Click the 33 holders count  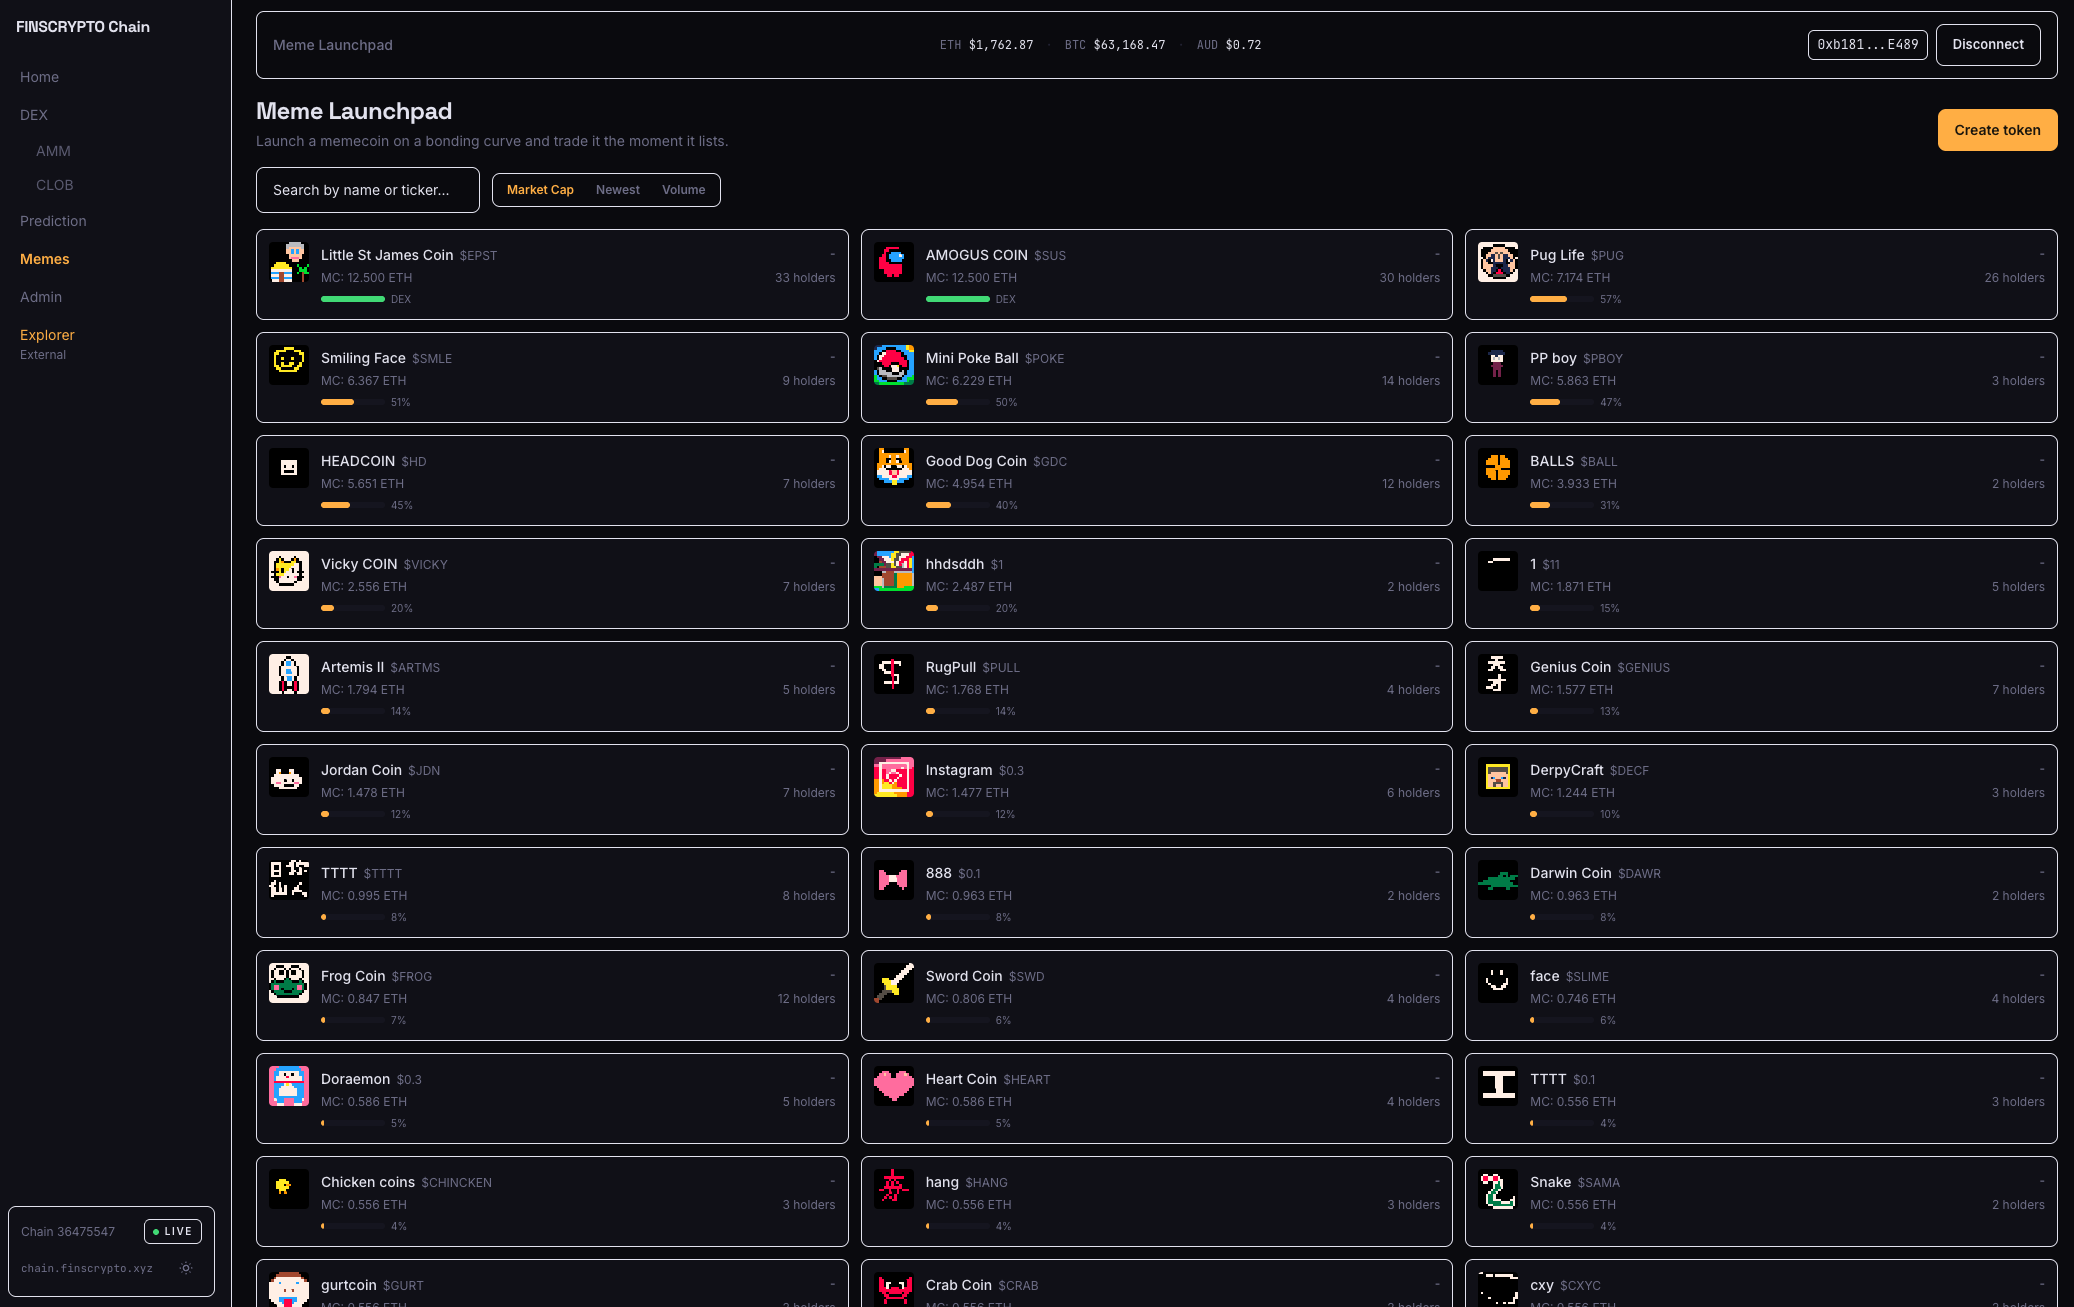click(805, 278)
